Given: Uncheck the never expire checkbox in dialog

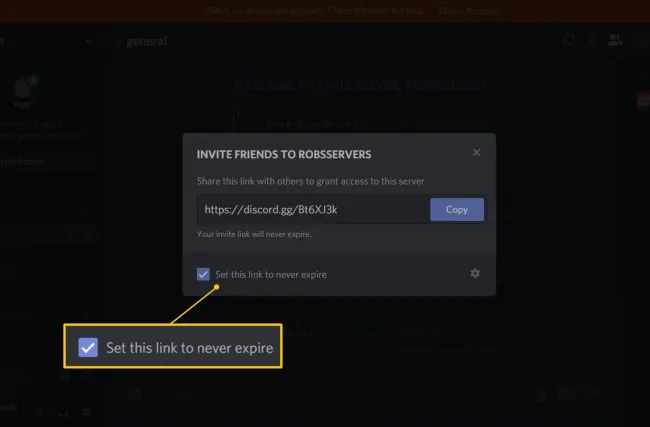Looking at the screenshot, I should pyautogui.click(x=203, y=274).
